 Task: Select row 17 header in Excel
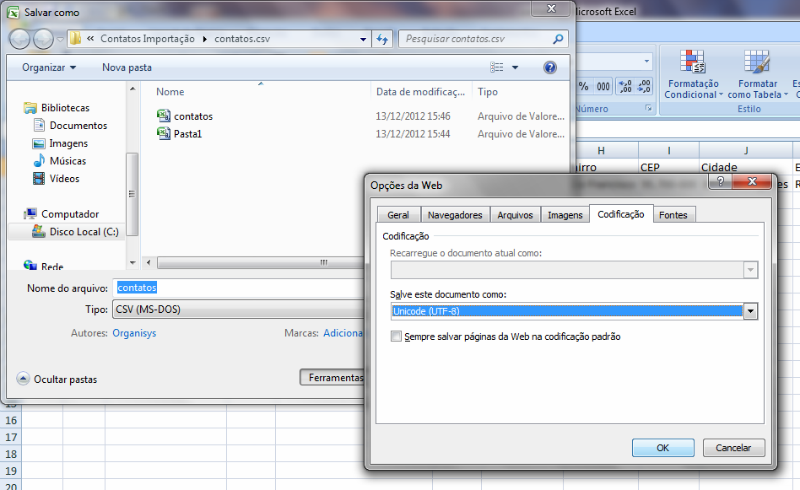(x=11, y=437)
